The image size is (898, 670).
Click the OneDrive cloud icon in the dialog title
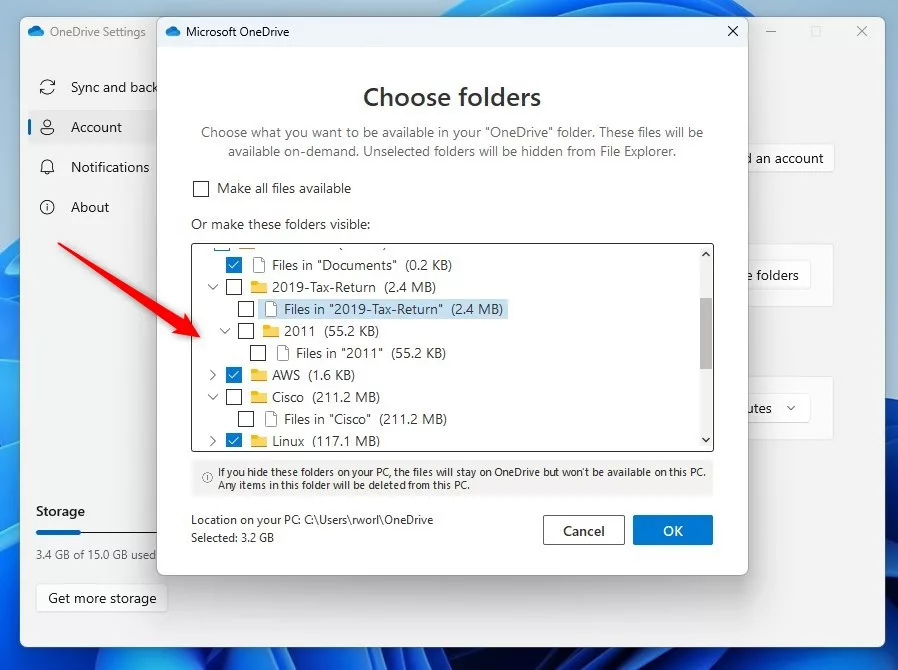click(173, 31)
